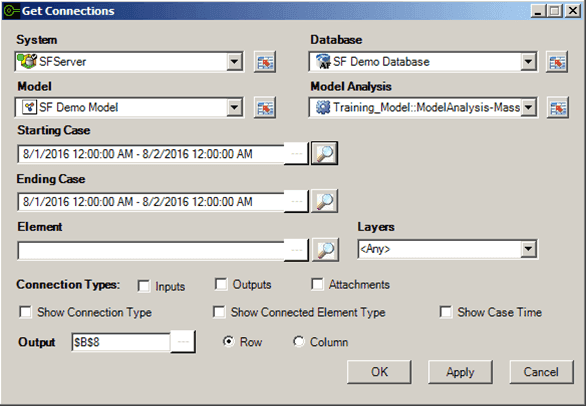The width and height of the screenshot is (586, 406).
Task: Click the browse icon next to Model Analysis
Action: point(558,108)
